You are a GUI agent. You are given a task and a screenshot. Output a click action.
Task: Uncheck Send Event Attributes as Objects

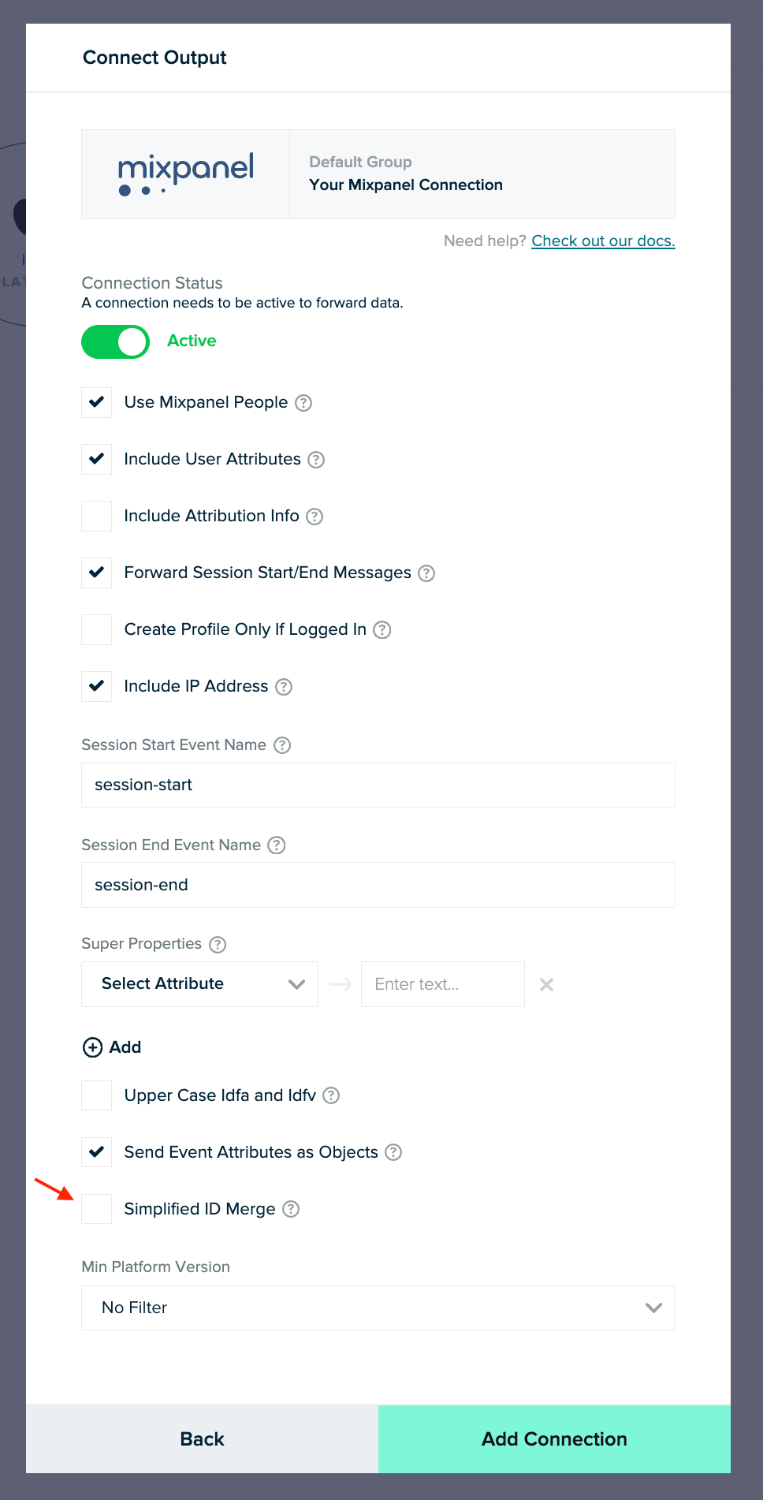[96, 1151]
